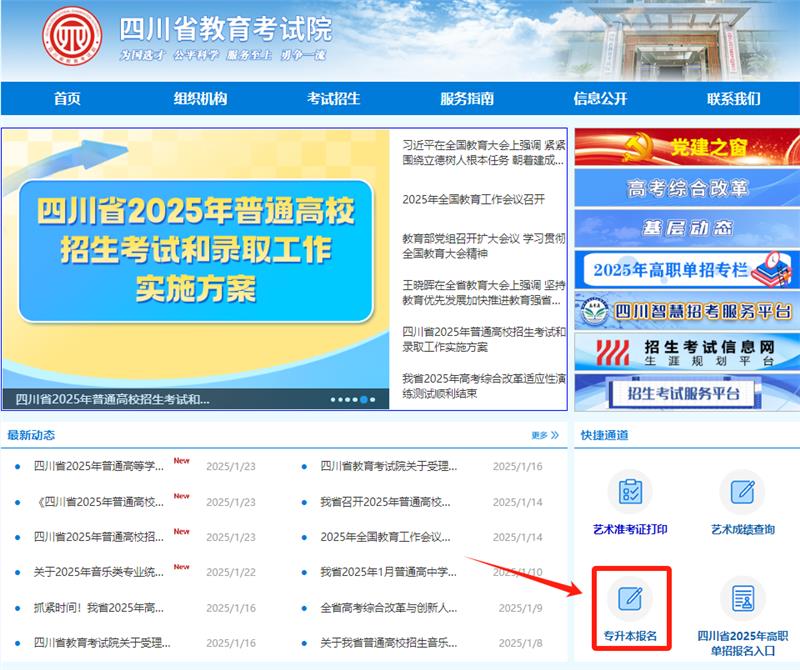
Task: Click the 快捷通道 section heading
Action: tap(605, 435)
